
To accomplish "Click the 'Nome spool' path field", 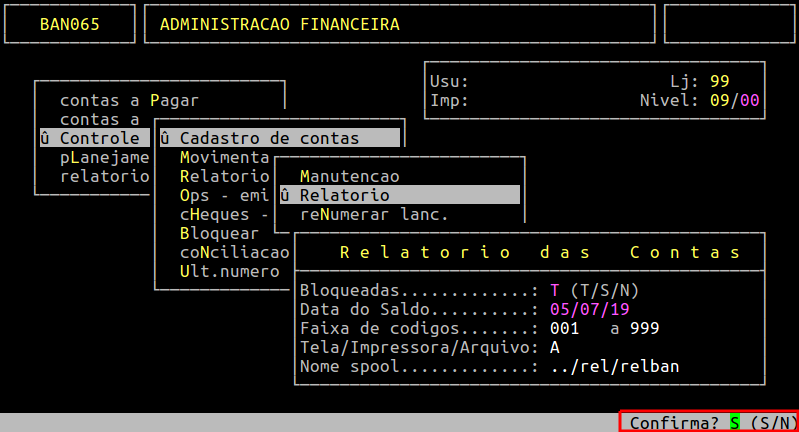I will 614,366.
